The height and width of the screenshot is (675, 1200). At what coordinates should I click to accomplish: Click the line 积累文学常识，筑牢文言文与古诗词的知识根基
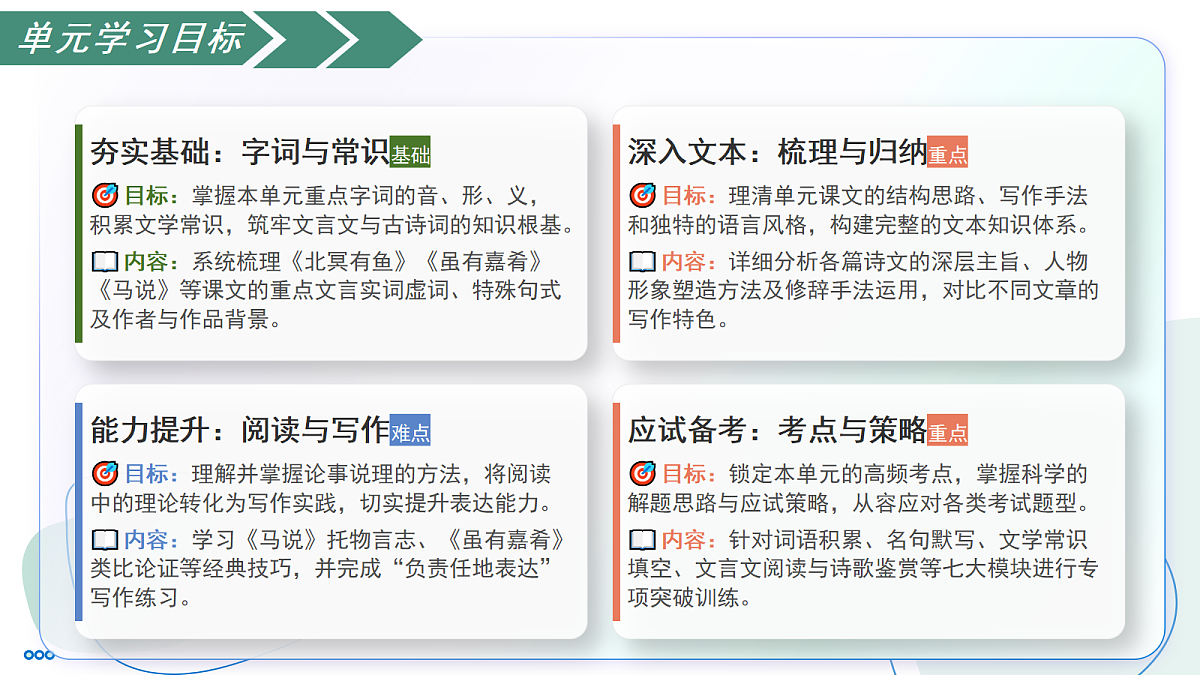point(333,224)
